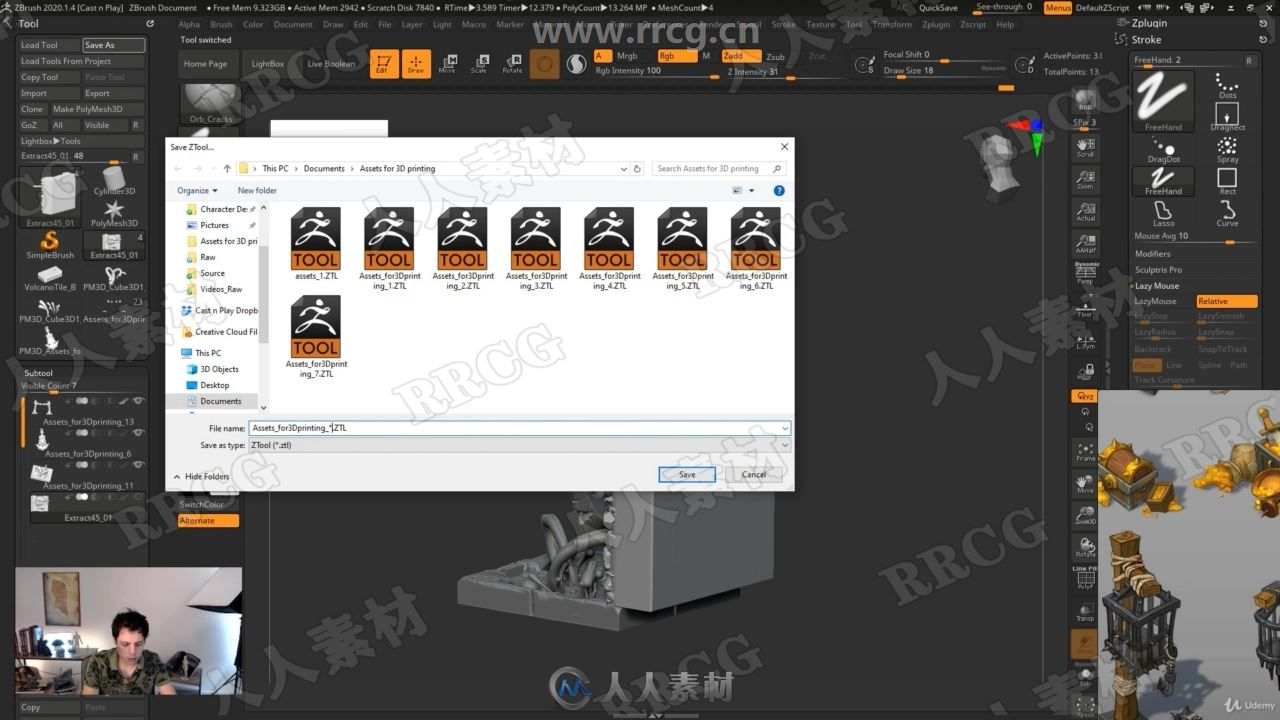Toggle Dynamic Persp perspective

(1085, 274)
